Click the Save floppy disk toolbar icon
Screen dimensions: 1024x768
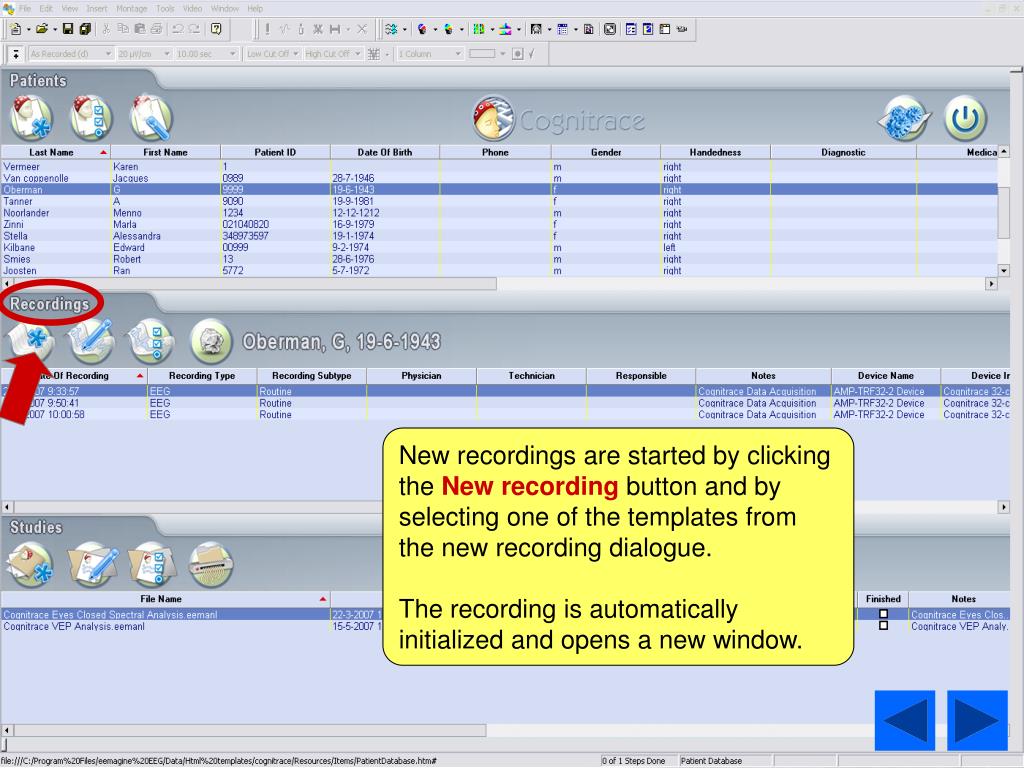(x=68, y=29)
